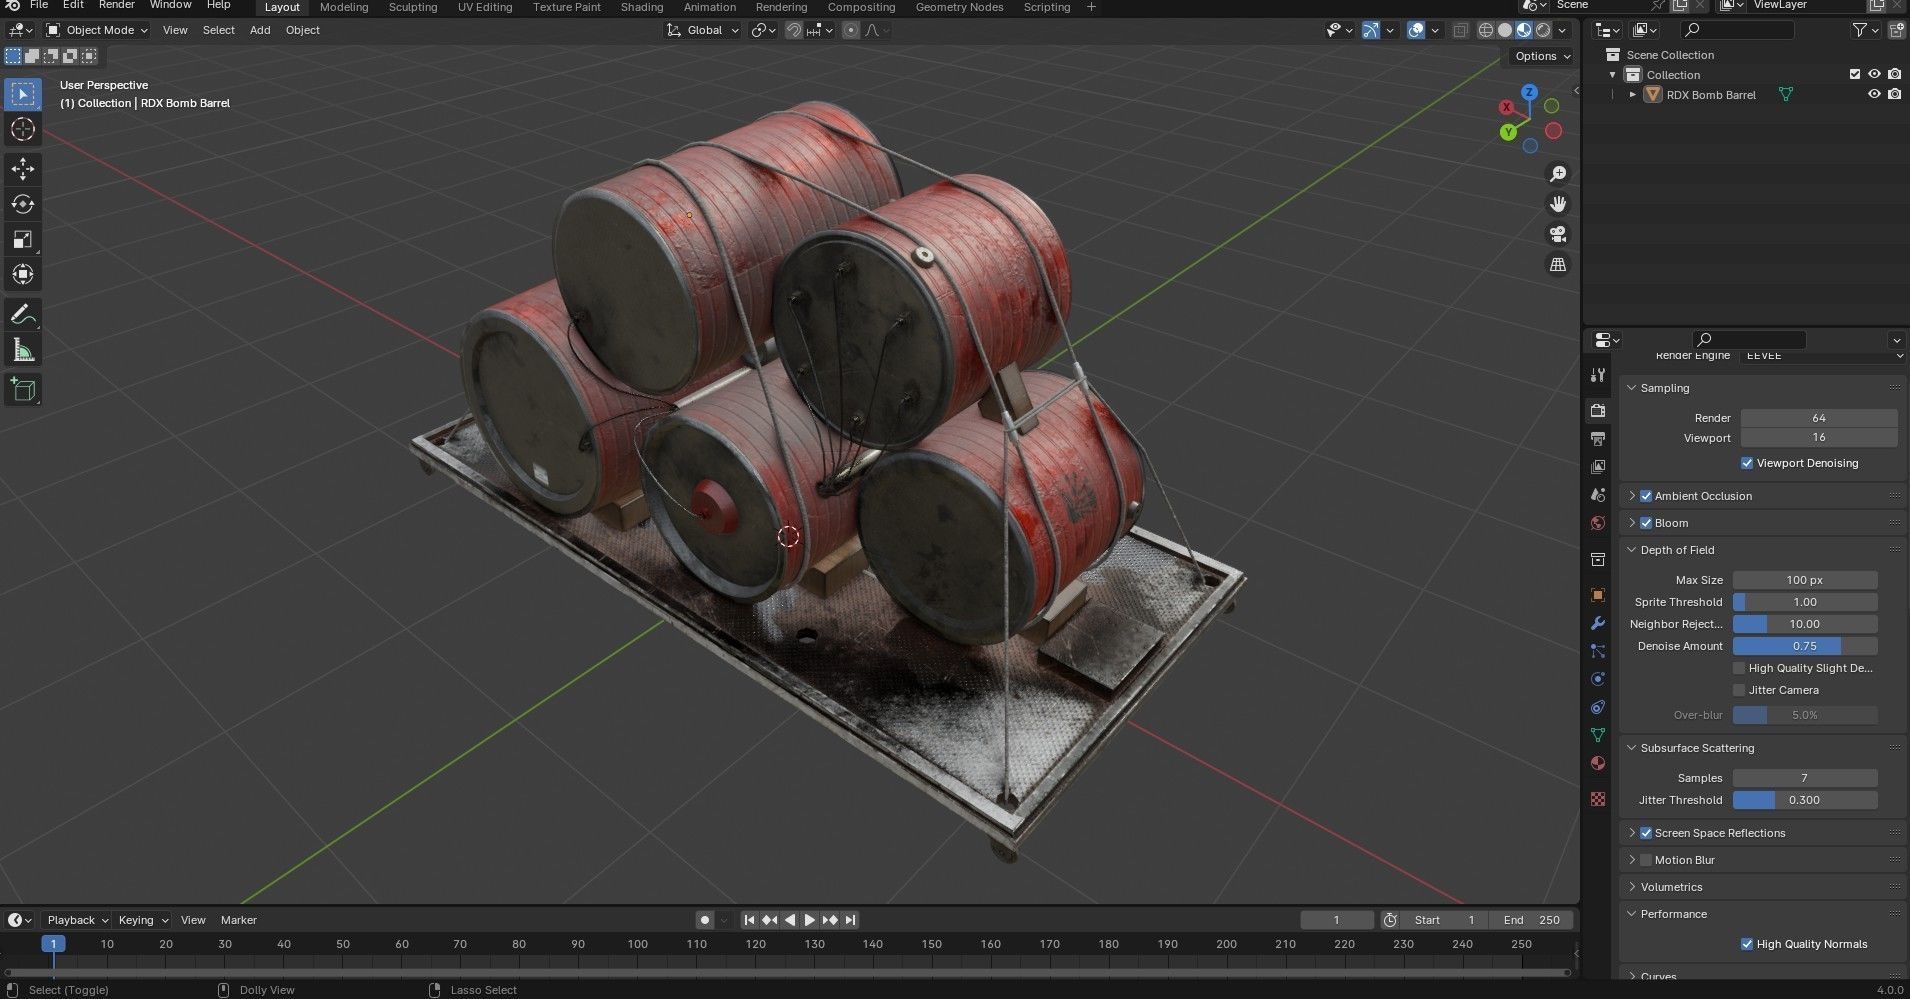Toggle viewport gizmos display button

[x=1371, y=30]
